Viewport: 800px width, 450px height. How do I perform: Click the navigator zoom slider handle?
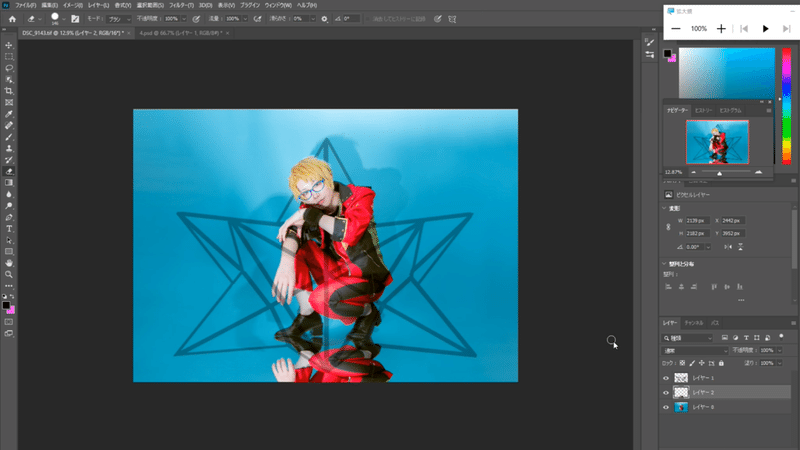click(719, 173)
